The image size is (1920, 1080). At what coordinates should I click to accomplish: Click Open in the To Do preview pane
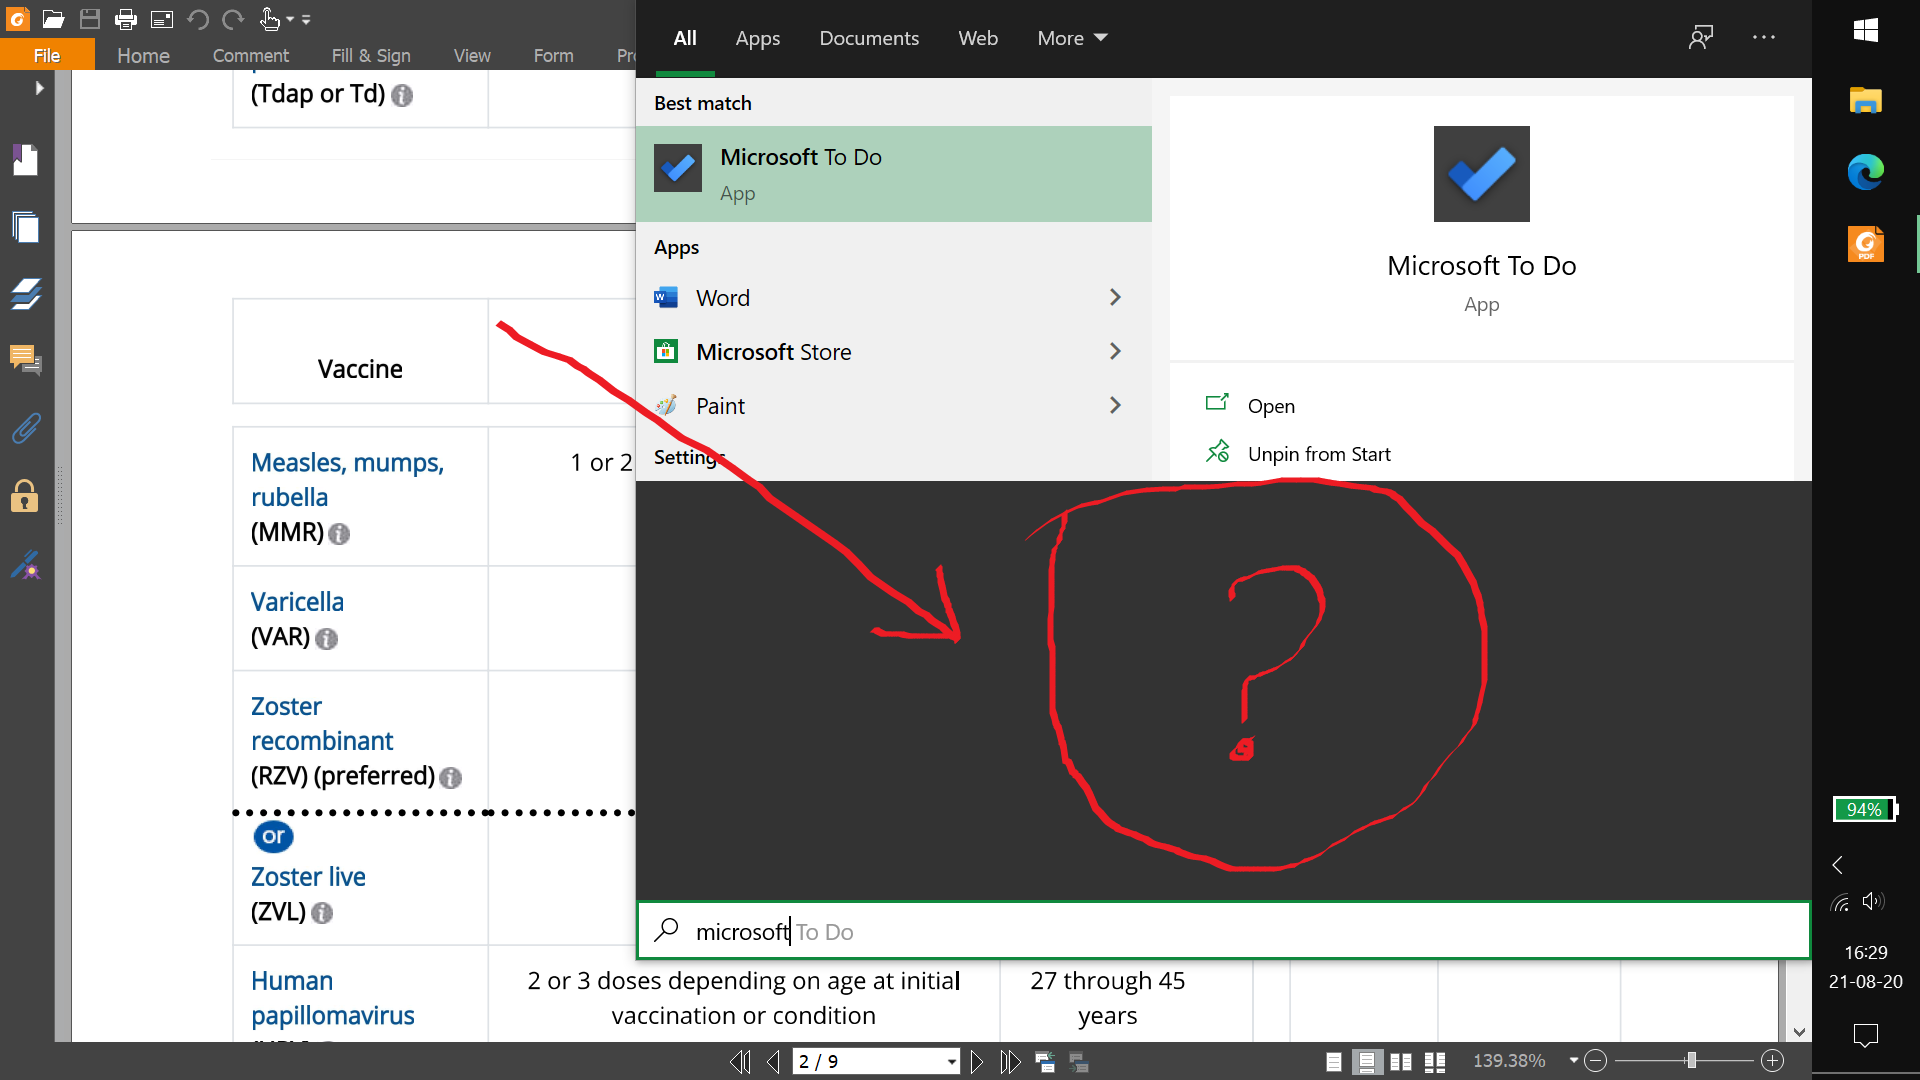coord(1270,406)
